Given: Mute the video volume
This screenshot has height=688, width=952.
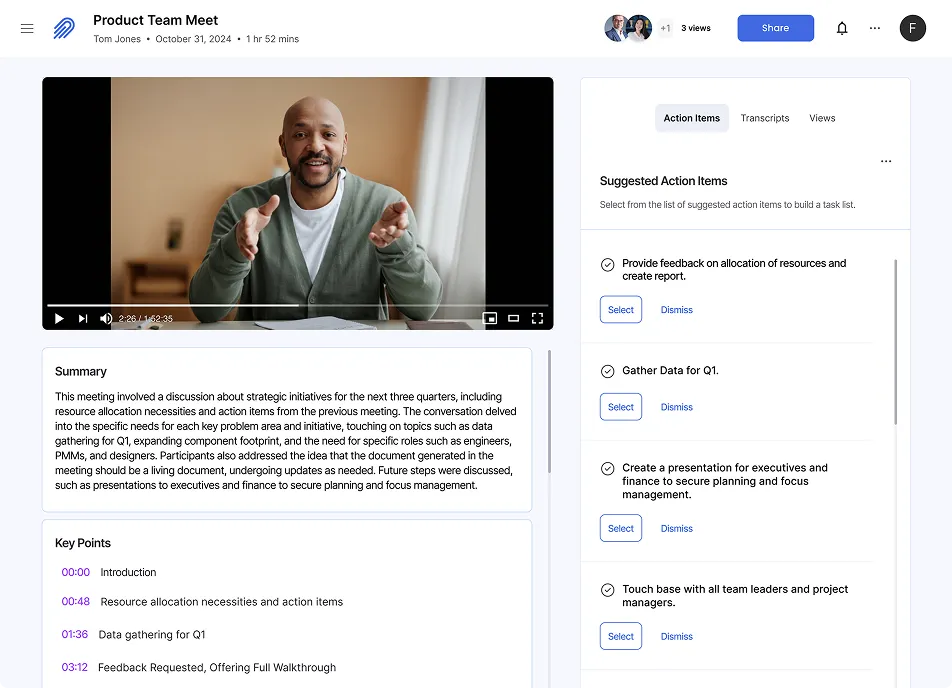Looking at the screenshot, I should (x=106, y=318).
